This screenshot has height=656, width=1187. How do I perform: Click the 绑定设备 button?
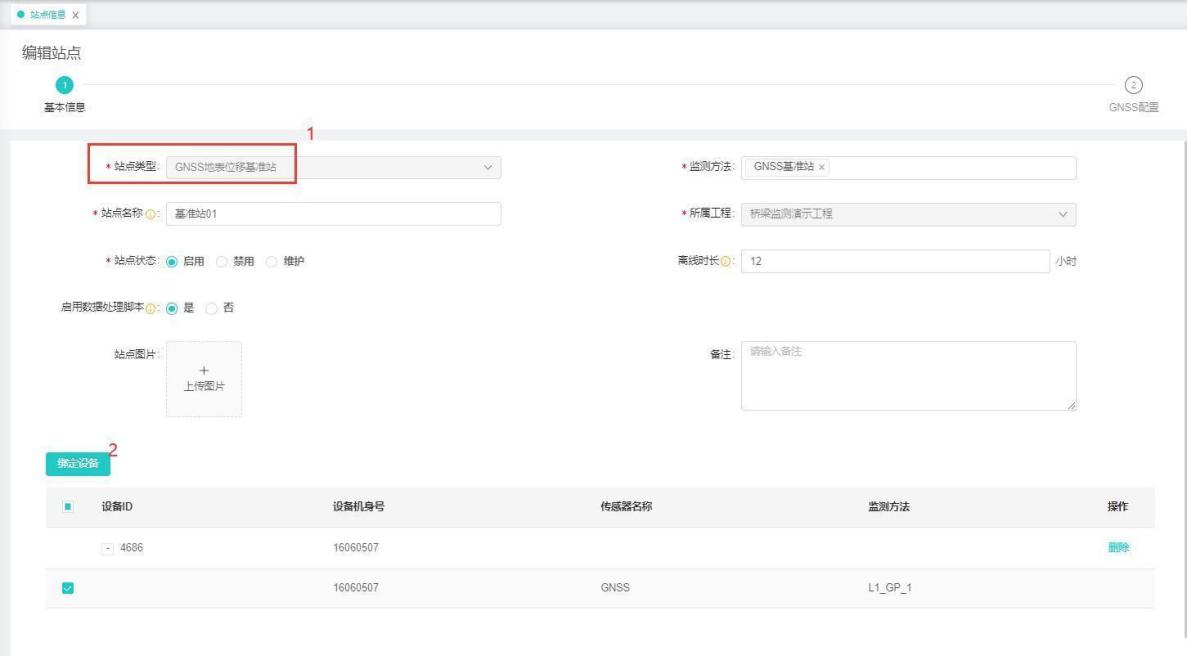78,464
